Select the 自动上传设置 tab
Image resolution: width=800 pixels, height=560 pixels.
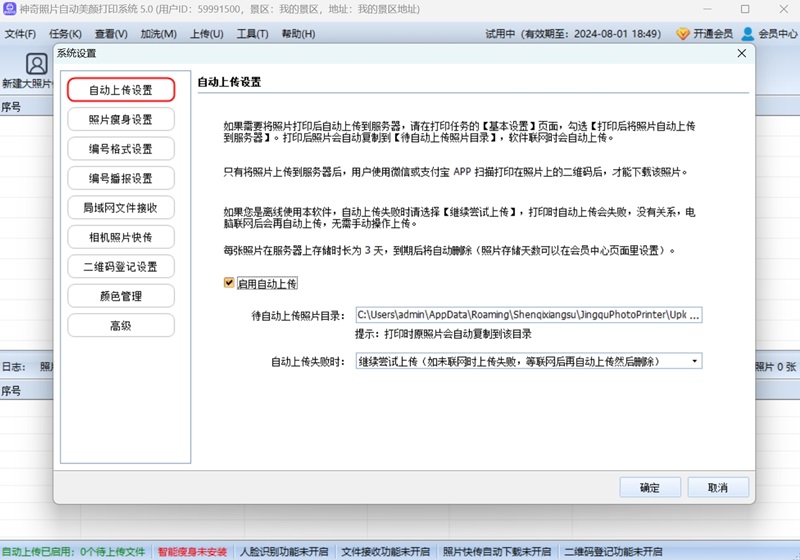coord(121,90)
